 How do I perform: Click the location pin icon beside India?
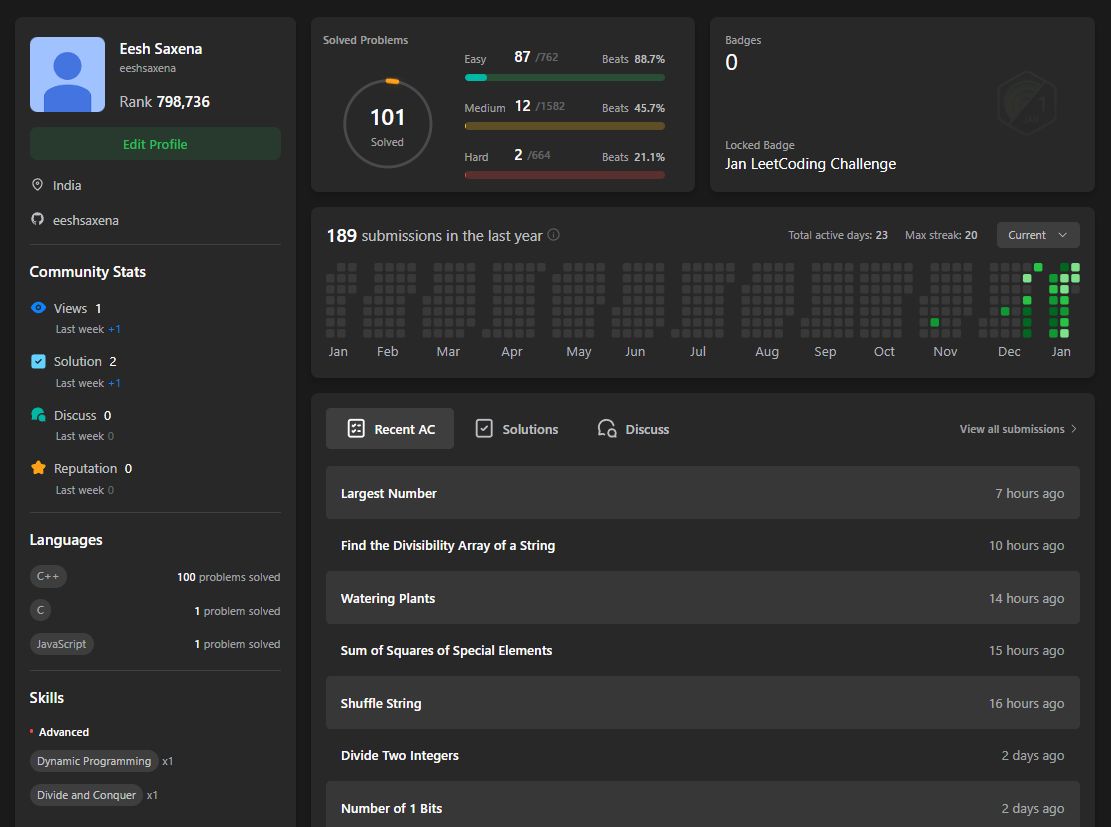point(38,185)
